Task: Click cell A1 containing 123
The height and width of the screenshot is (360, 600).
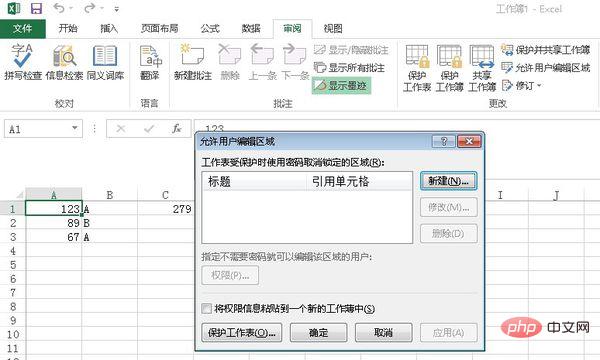Action: 54,209
